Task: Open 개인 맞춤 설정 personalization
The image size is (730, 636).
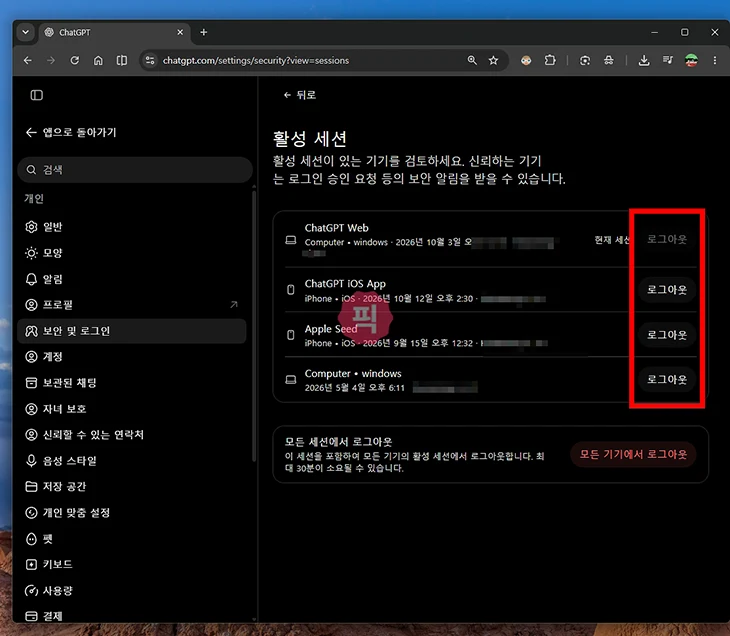Action: (132, 513)
